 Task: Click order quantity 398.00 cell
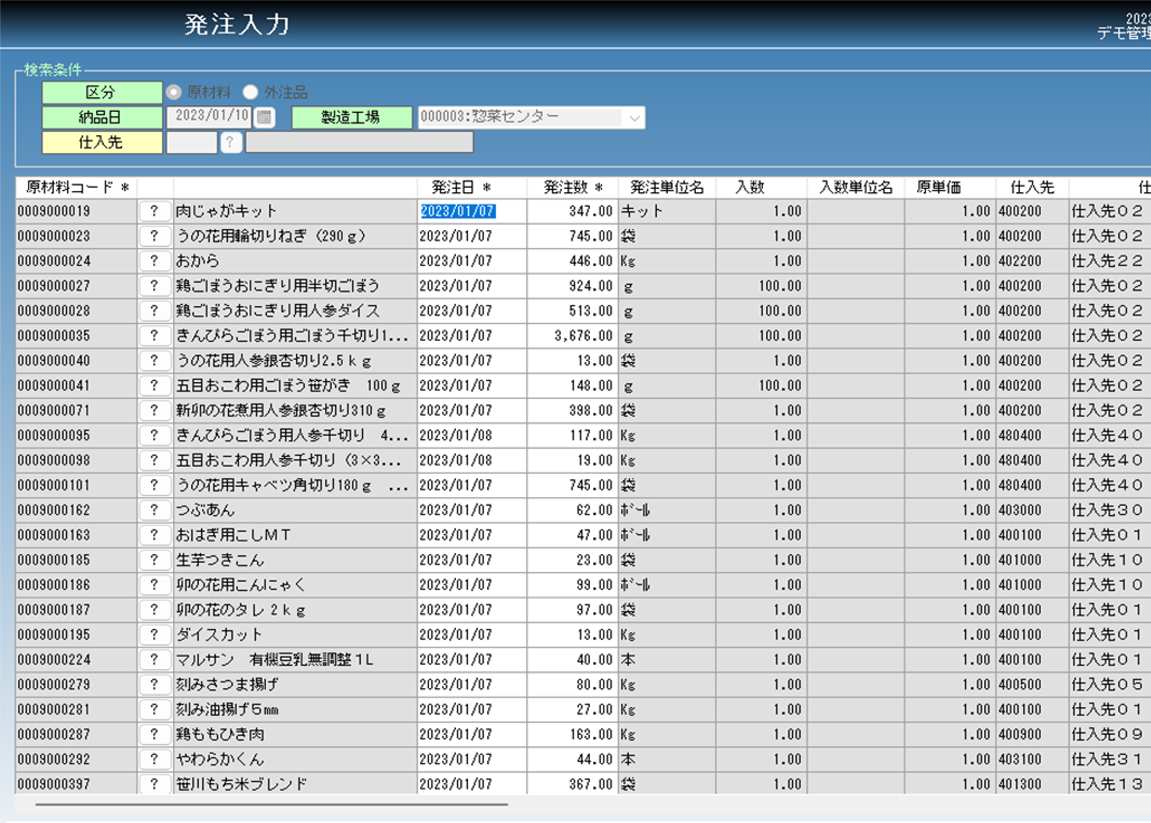pos(573,411)
